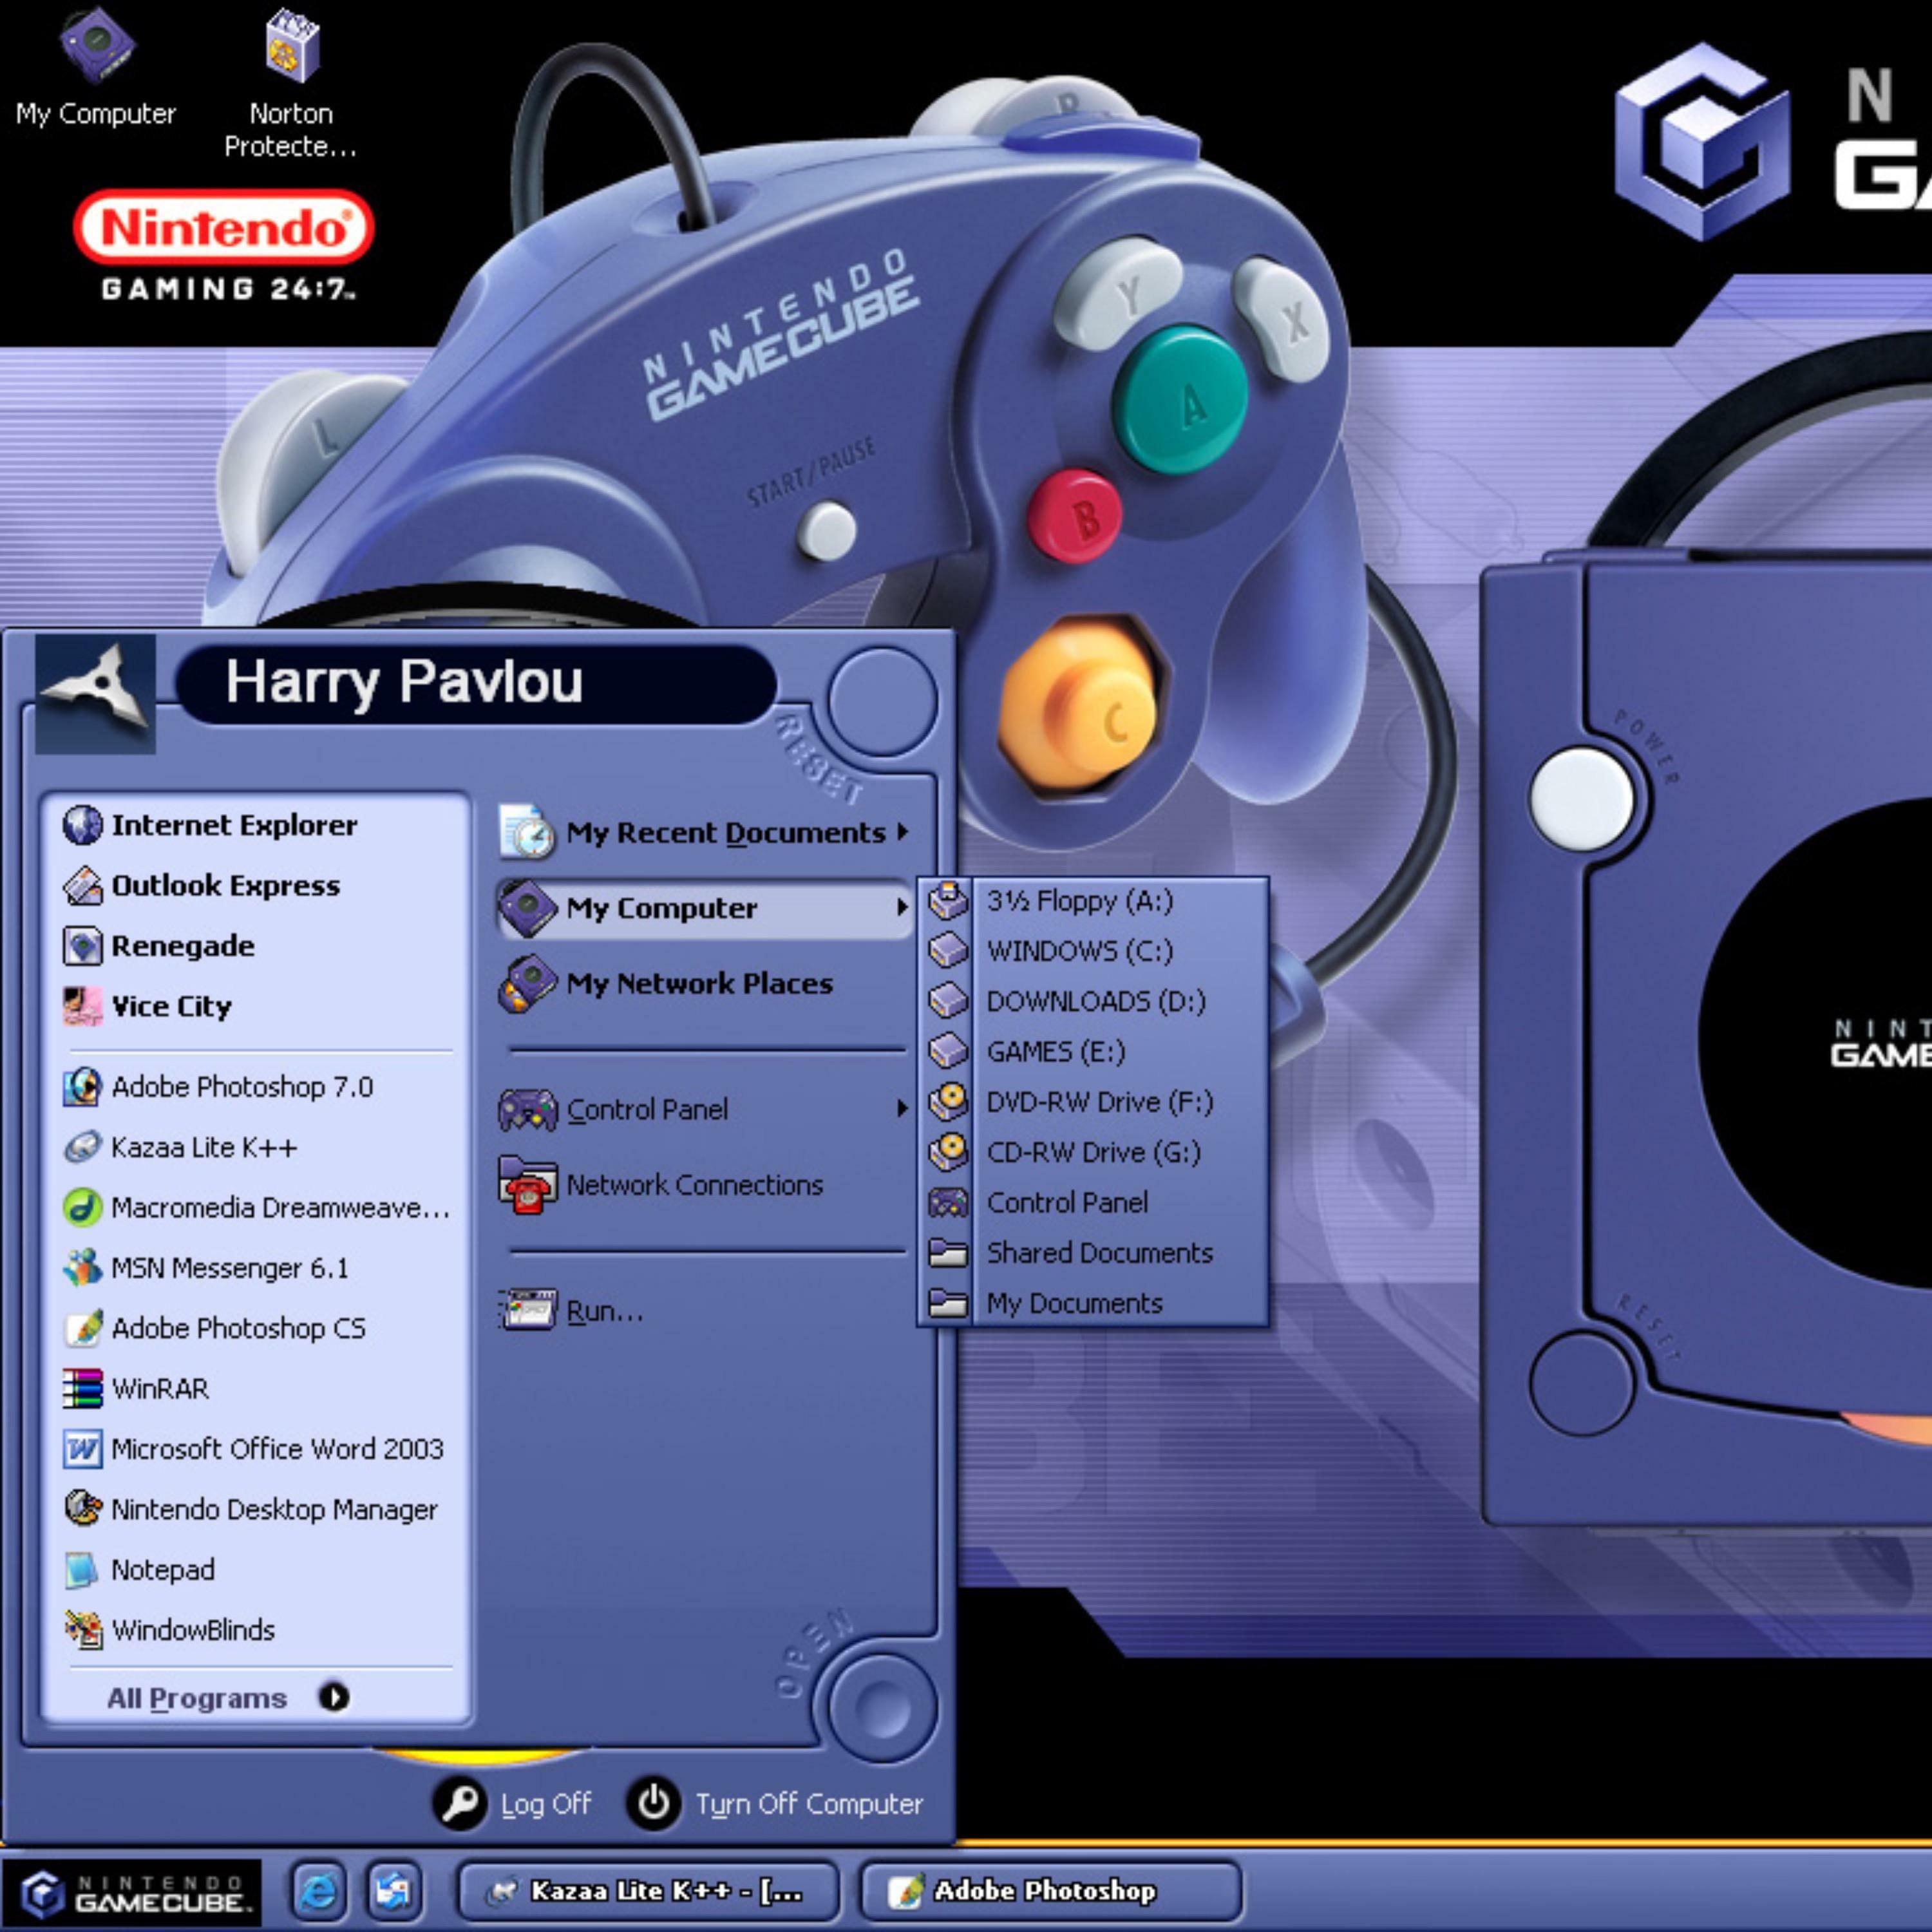The height and width of the screenshot is (1932, 1932).
Task: Click Turn Off Computer button
Action: pos(776,1804)
